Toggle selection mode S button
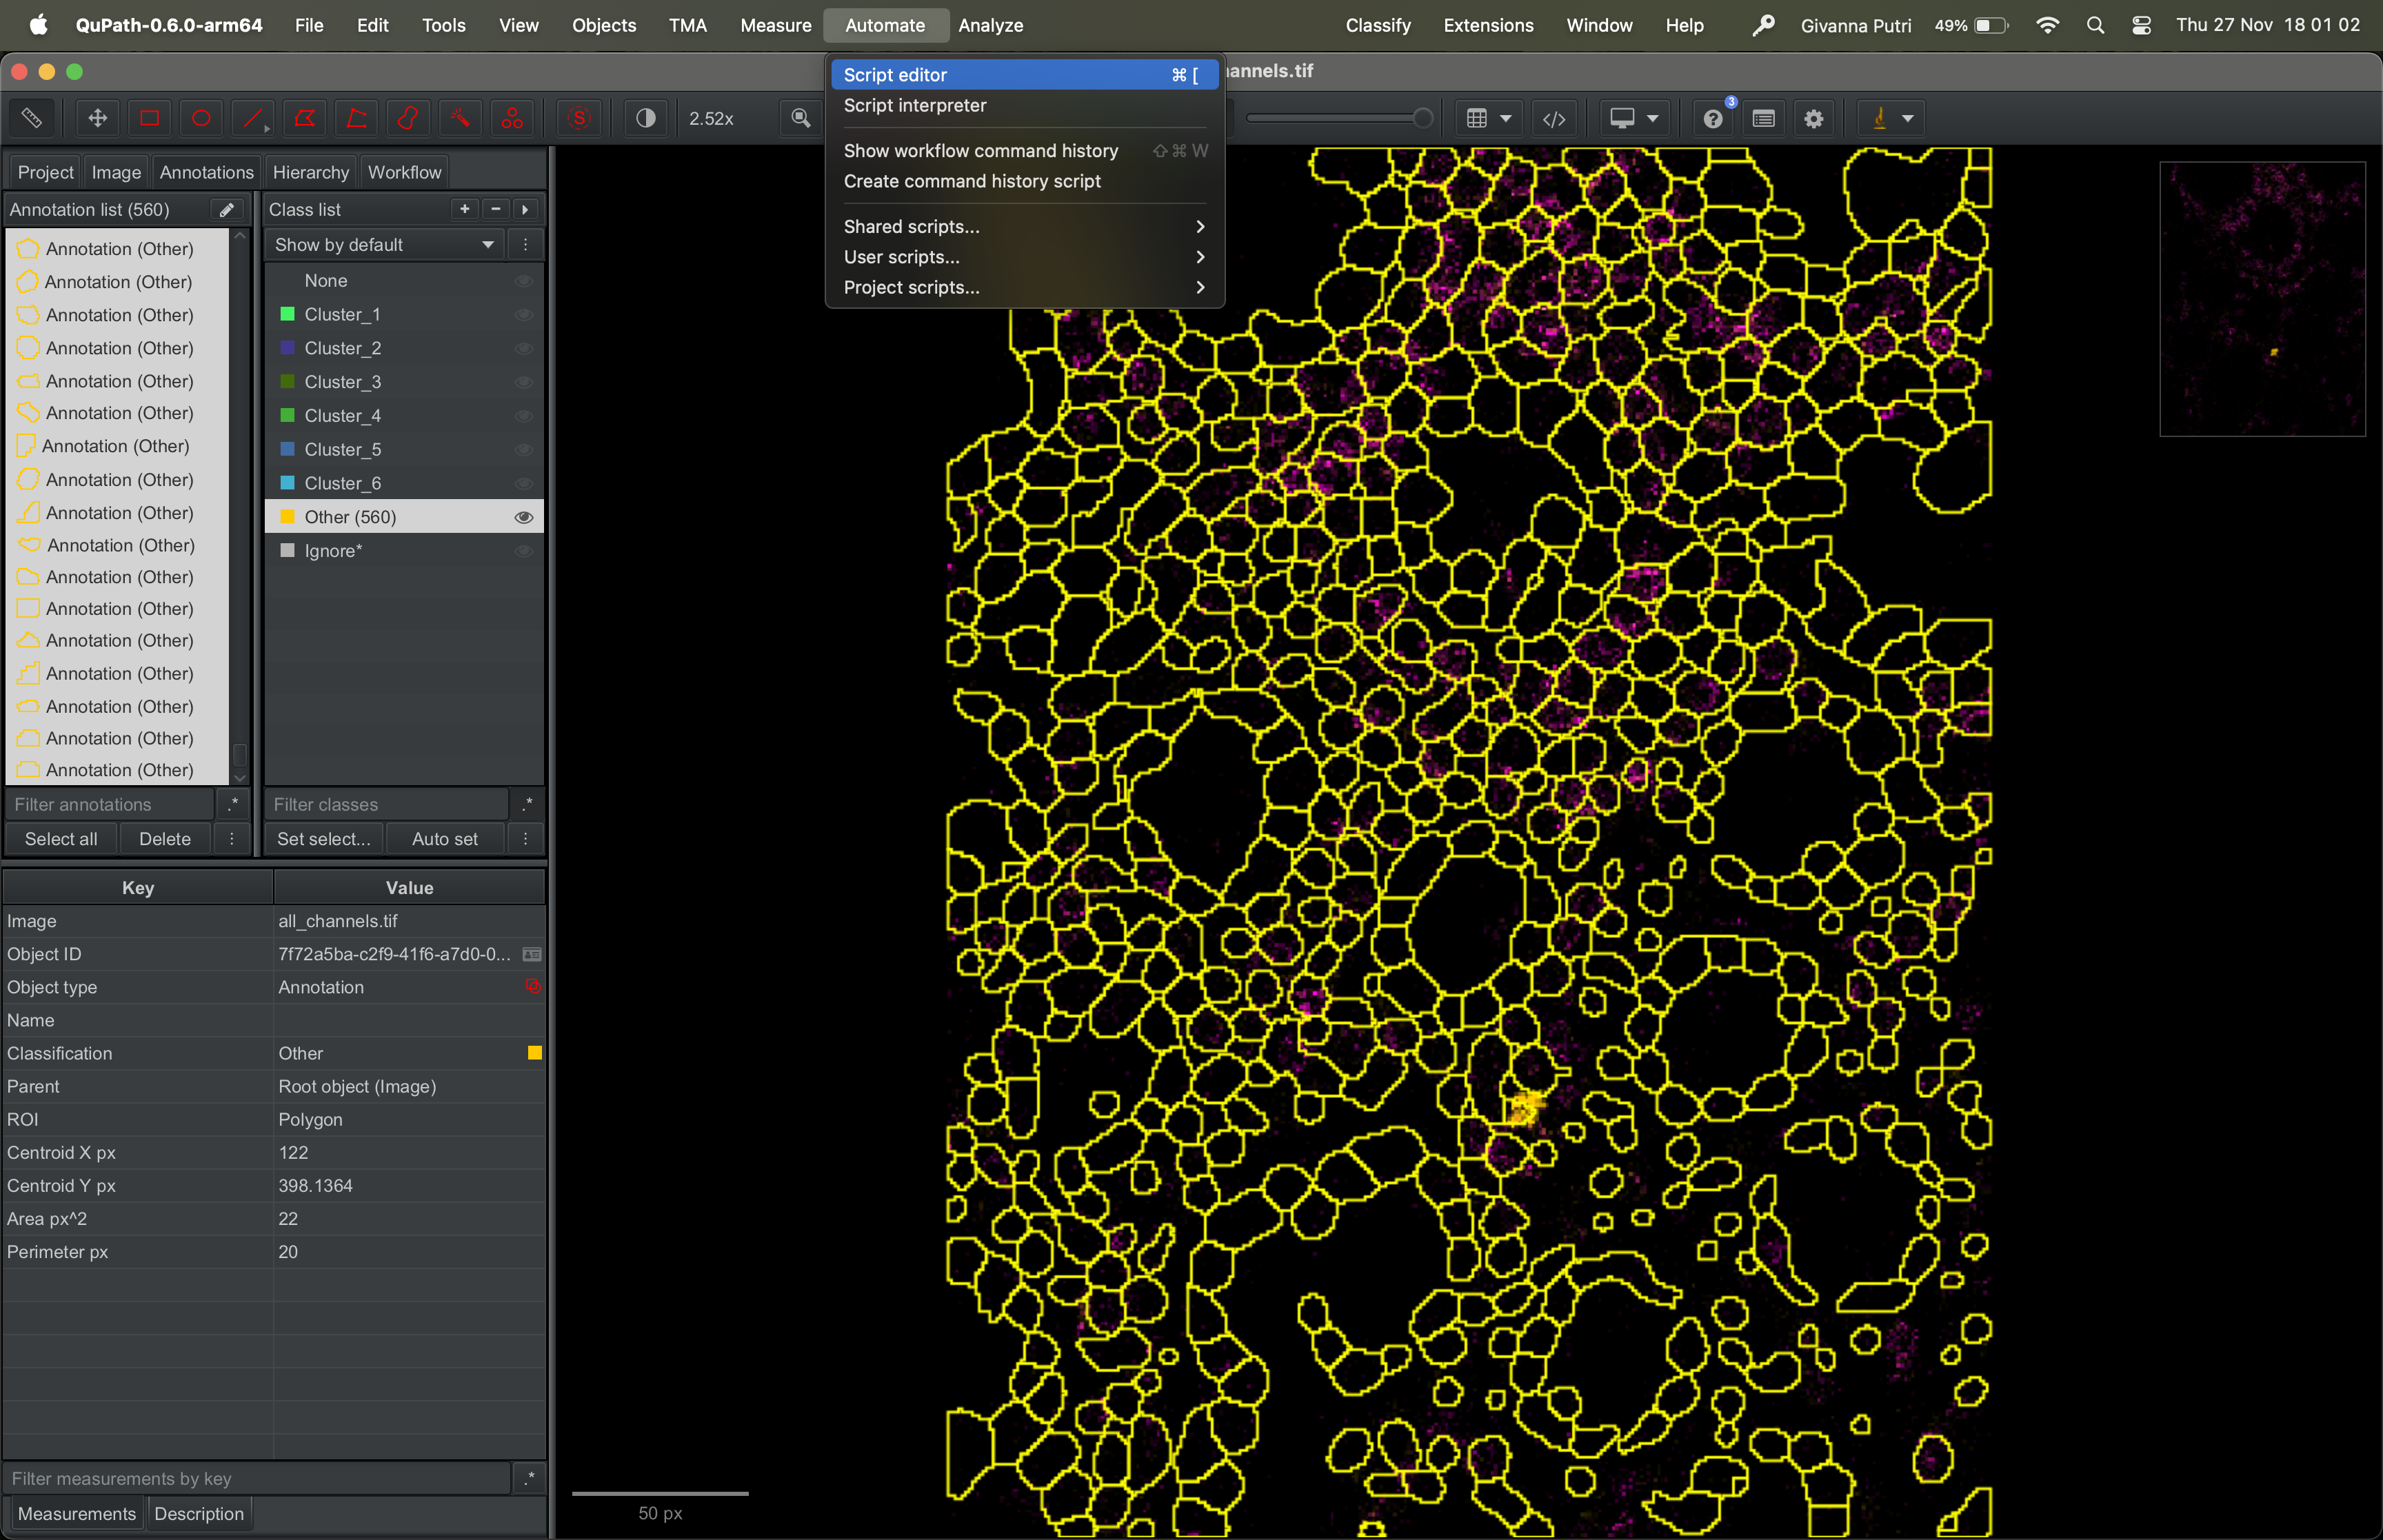The width and height of the screenshot is (2383, 1540). click(x=579, y=118)
